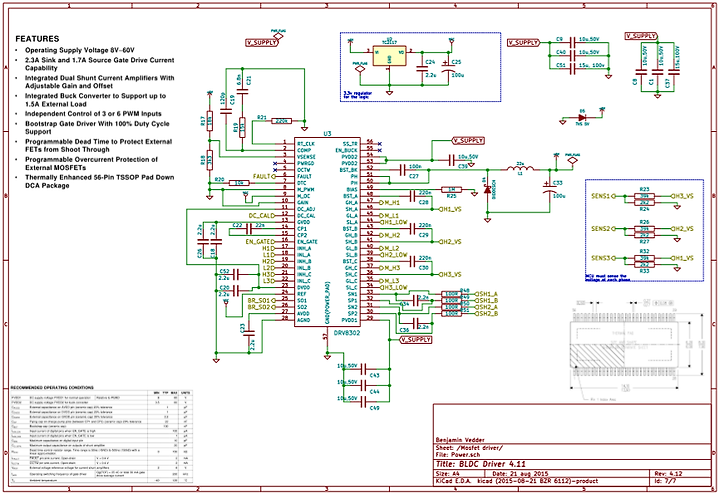Image resolution: width=720 pixels, height=494 pixels.
Task: Select capacitor C9 at top right
Action: click(x=572, y=43)
